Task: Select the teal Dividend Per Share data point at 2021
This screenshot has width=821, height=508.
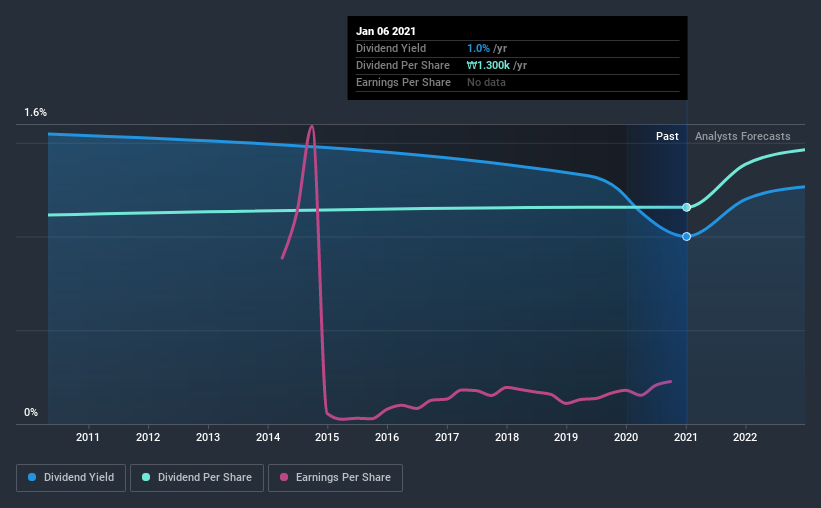Action: coord(686,207)
